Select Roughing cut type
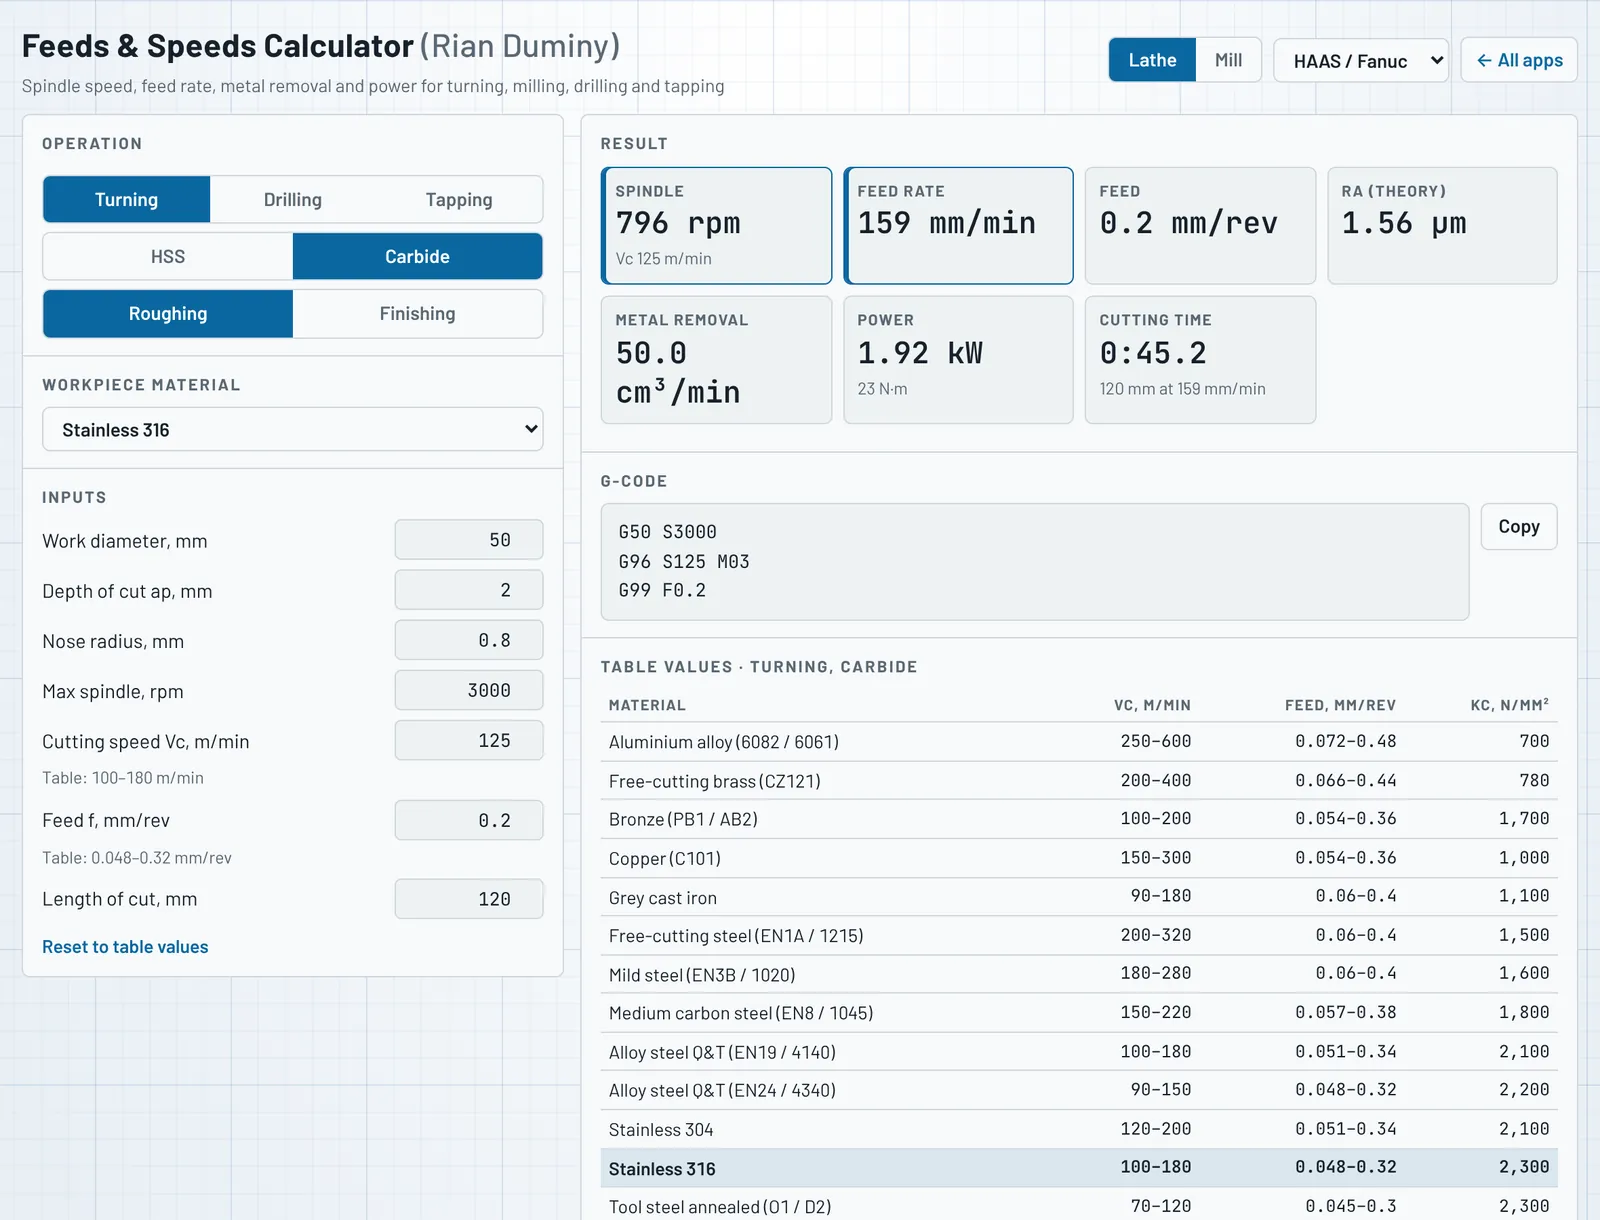 (168, 314)
